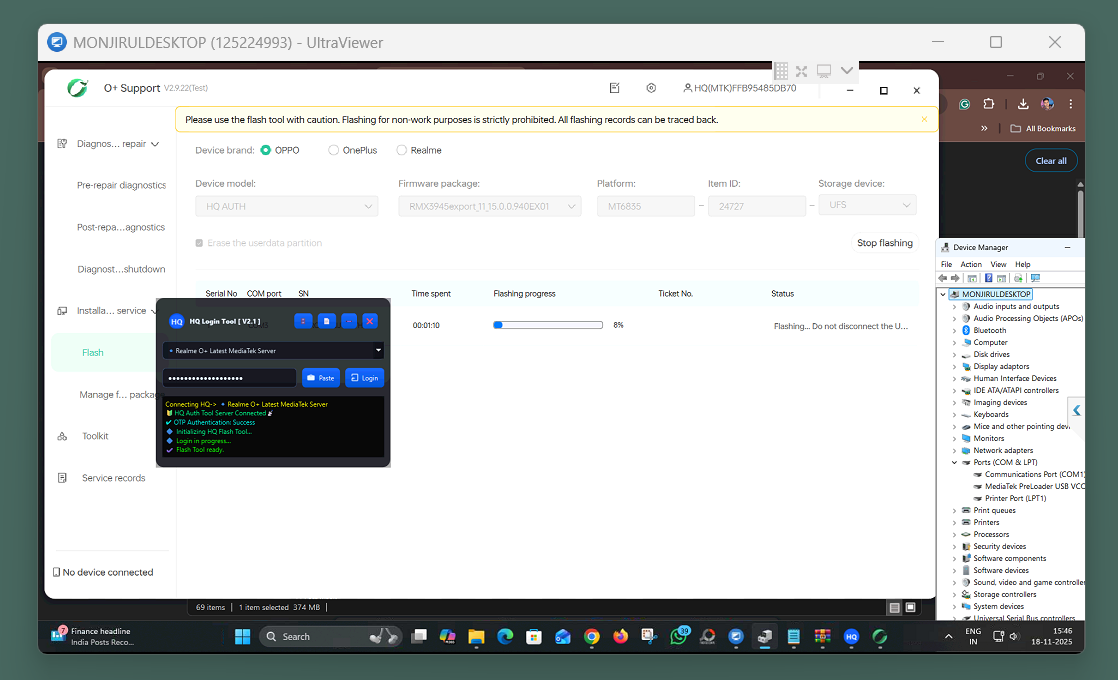1118x680 pixels.
Task: Open Service records in the sidebar
Action: click(x=113, y=478)
